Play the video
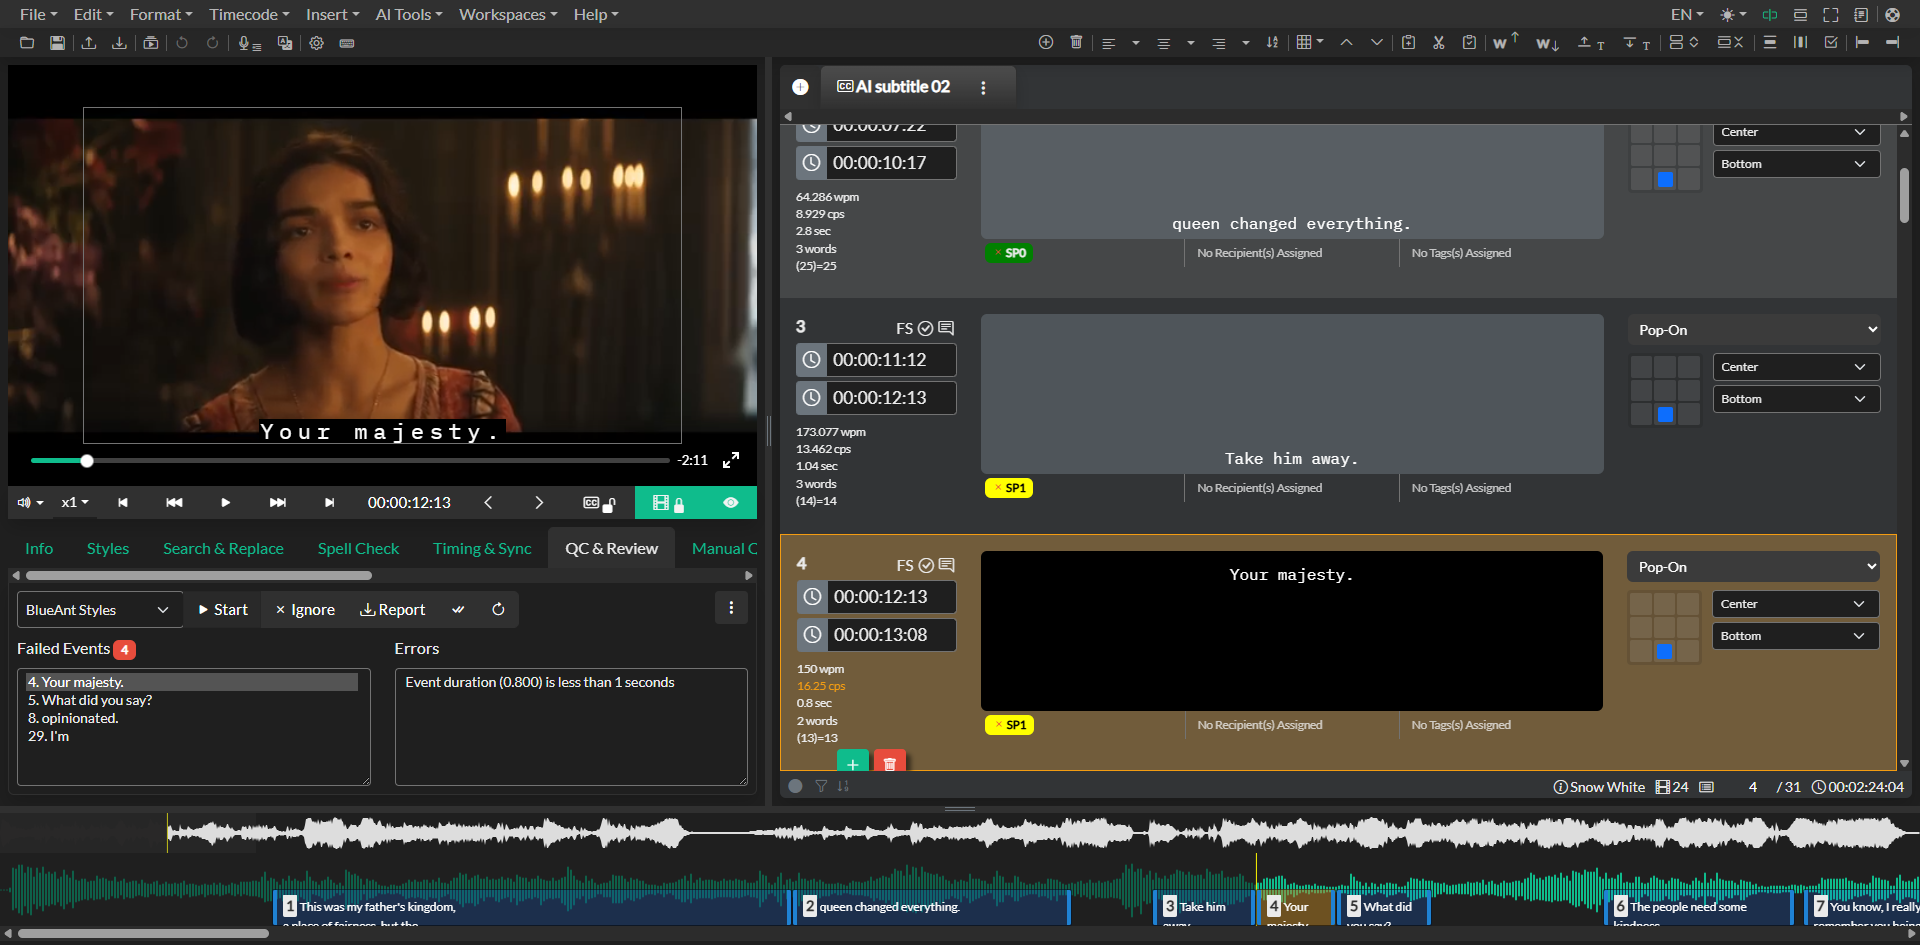The width and height of the screenshot is (1920, 945). 225,503
